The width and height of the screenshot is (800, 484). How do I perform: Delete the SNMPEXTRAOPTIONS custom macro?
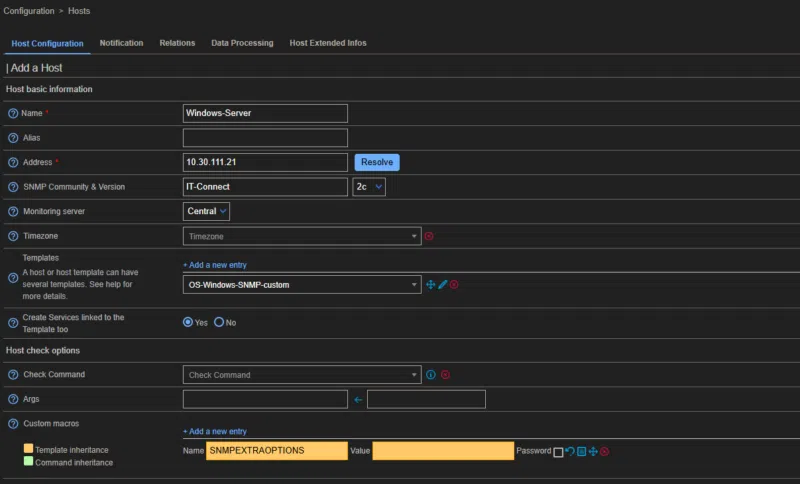(604, 452)
